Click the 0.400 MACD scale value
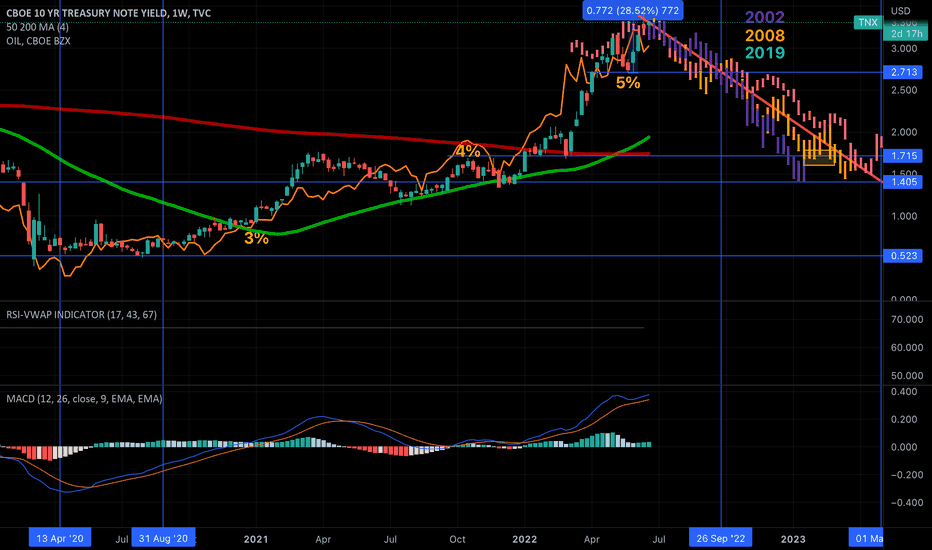 [x=903, y=392]
